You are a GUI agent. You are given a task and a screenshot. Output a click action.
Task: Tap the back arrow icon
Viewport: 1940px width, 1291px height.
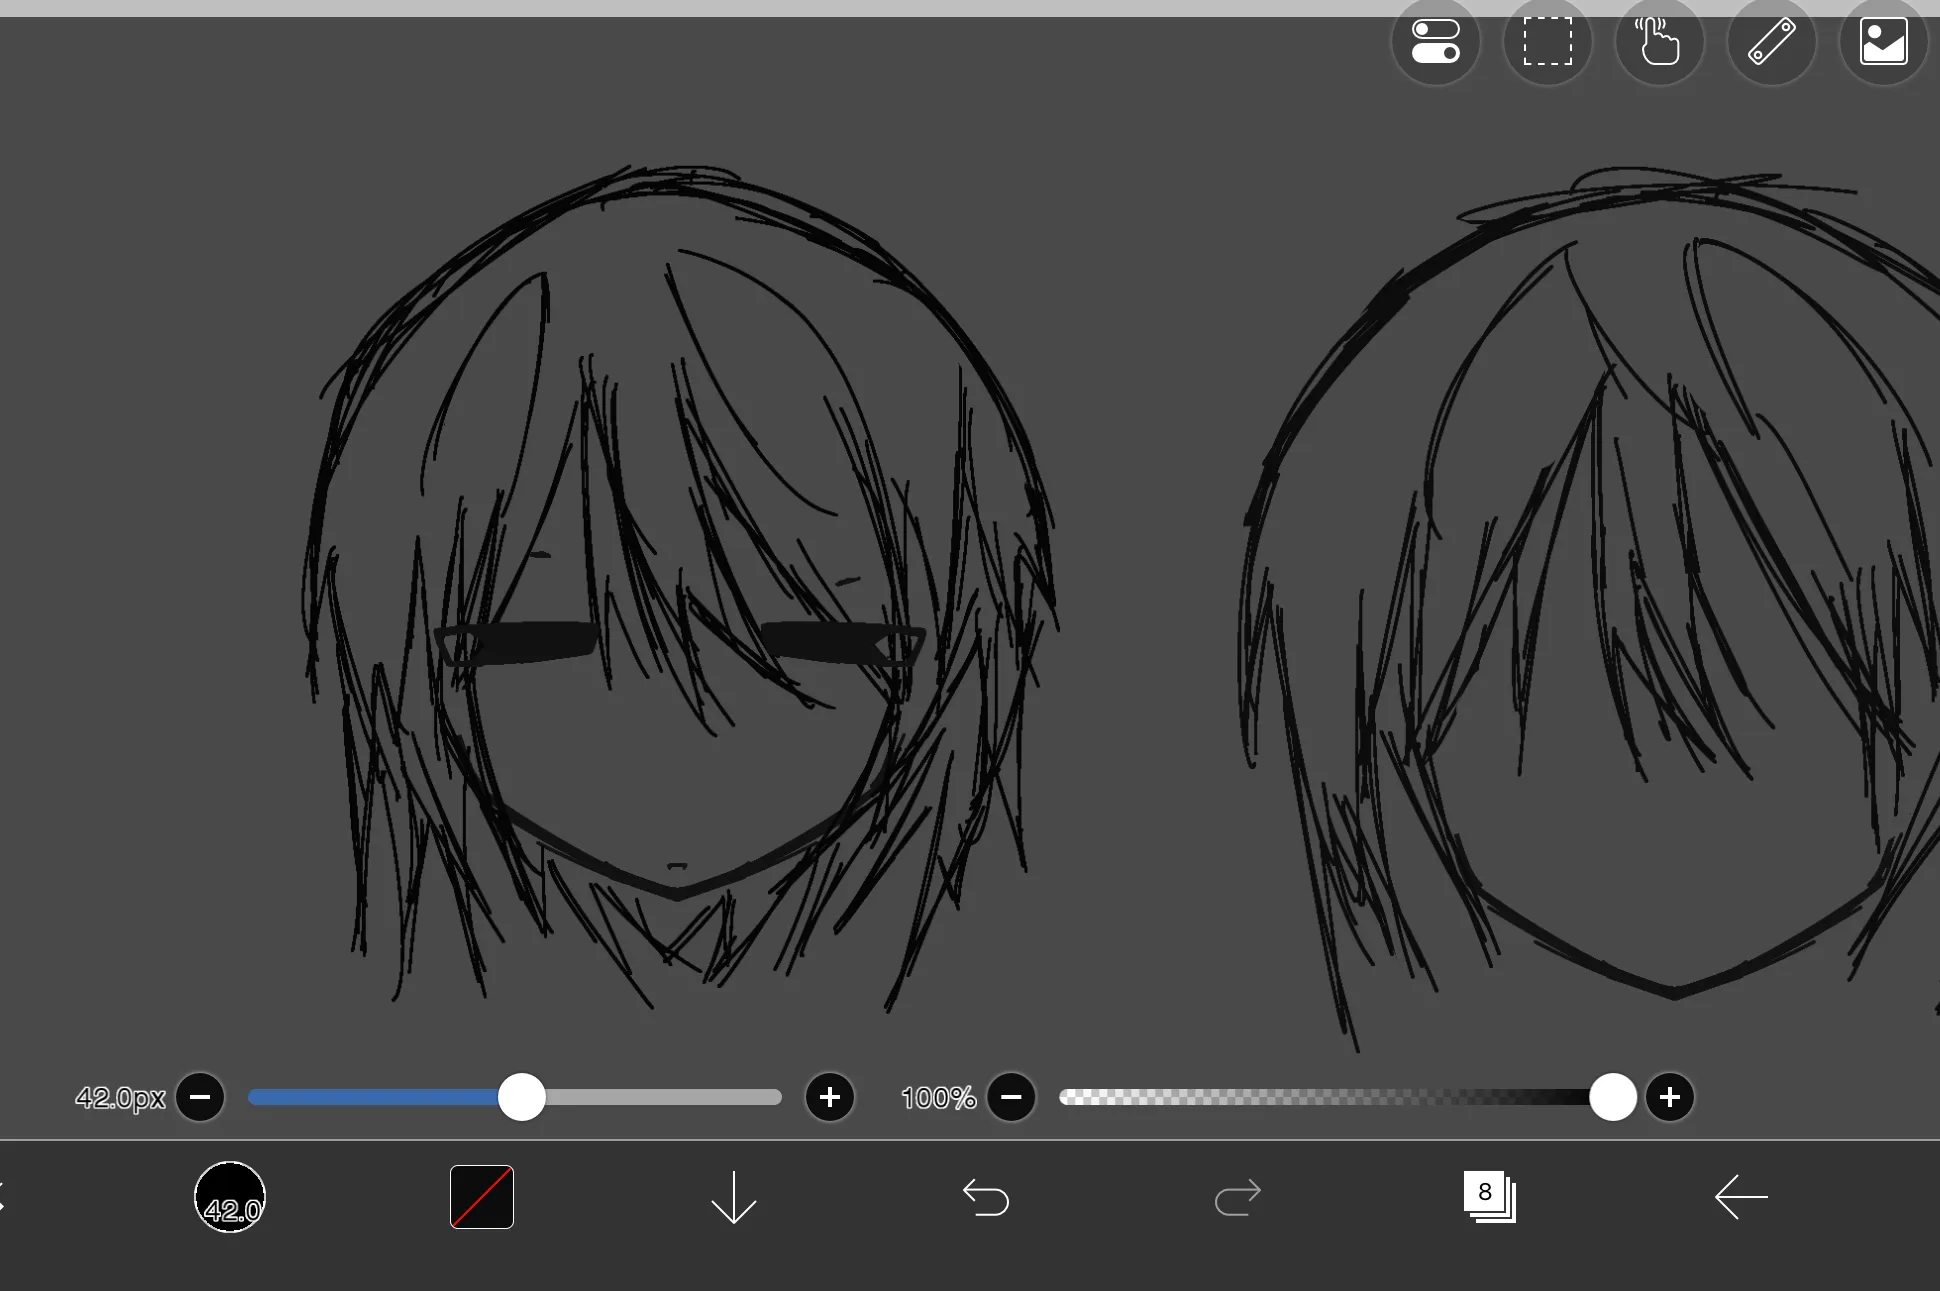1741,1197
